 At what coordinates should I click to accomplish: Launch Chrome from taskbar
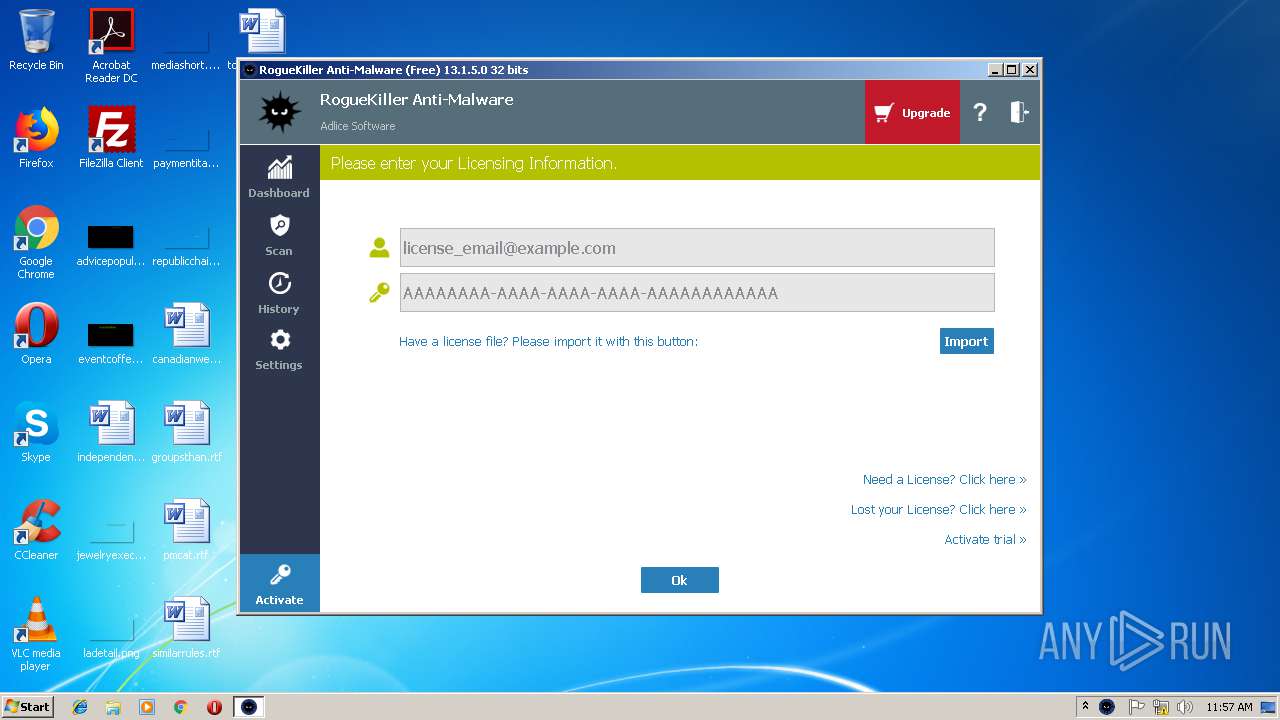pyautogui.click(x=180, y=707)
